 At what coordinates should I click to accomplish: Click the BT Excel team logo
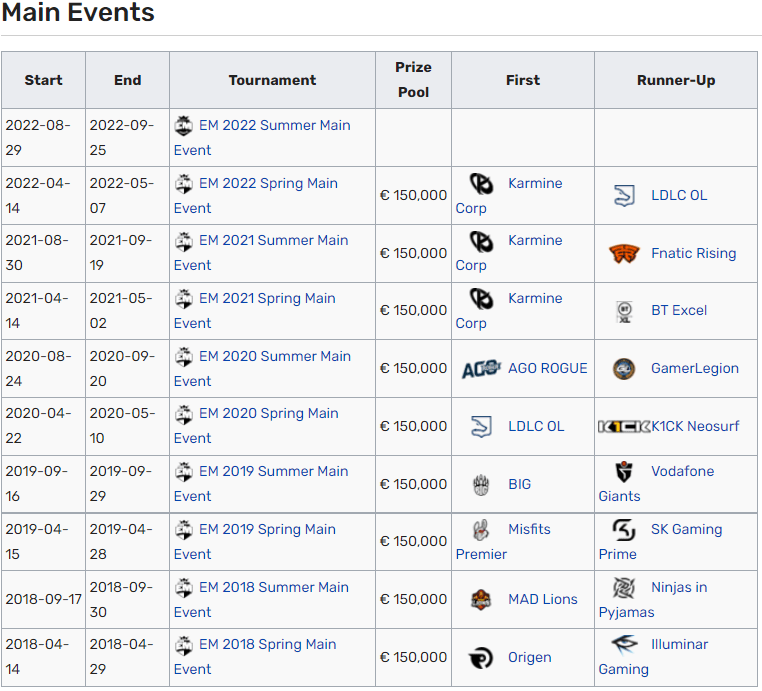(x=624, y=311)
